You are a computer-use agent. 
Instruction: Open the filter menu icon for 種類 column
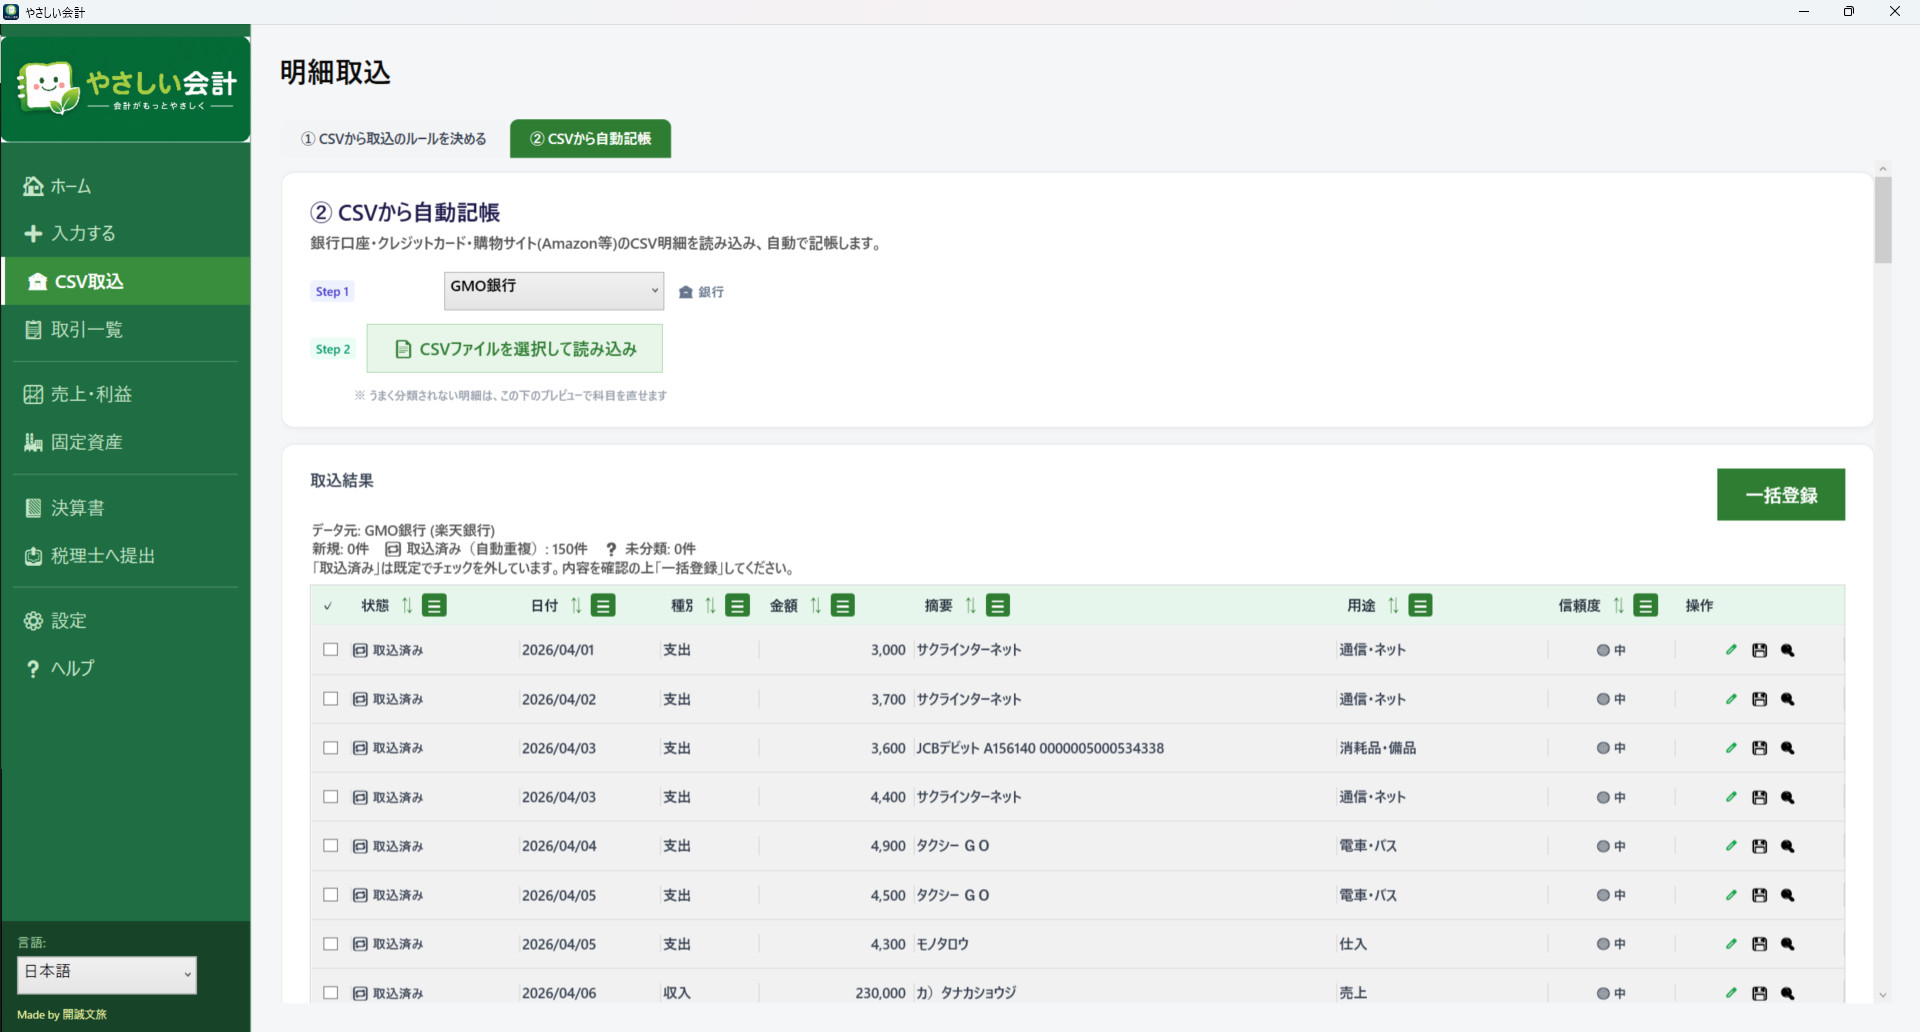[x=738, y=605]
